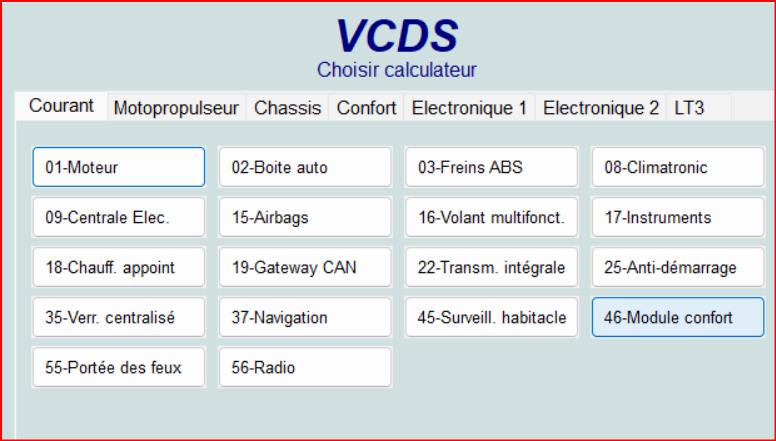The height and width of the screenshot is (441, 776).
Task: Open 03-Freins ABS module
Action: coord(491,167)
